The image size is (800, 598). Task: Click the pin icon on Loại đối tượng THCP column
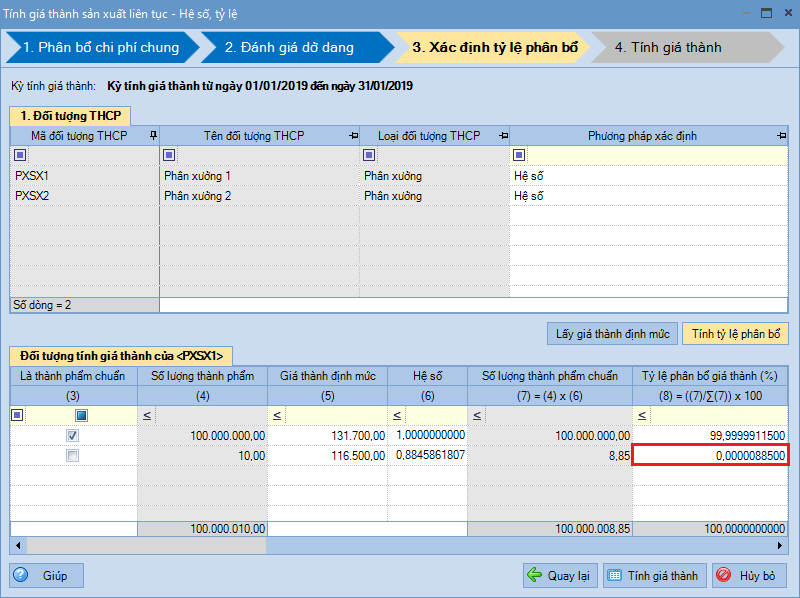(503, 136)
